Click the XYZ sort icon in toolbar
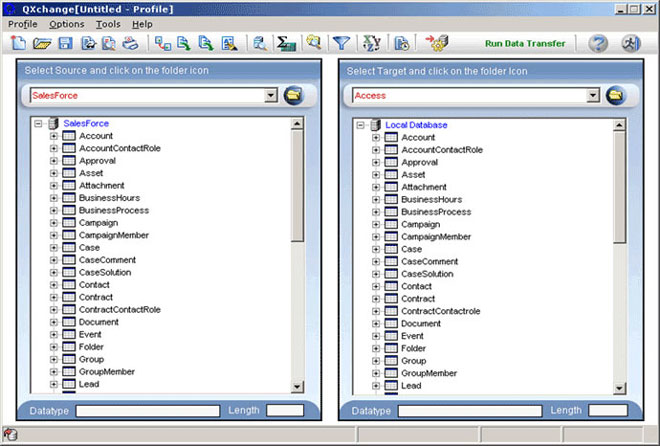This screenshot has width=660, height=446. pos(372,43)
